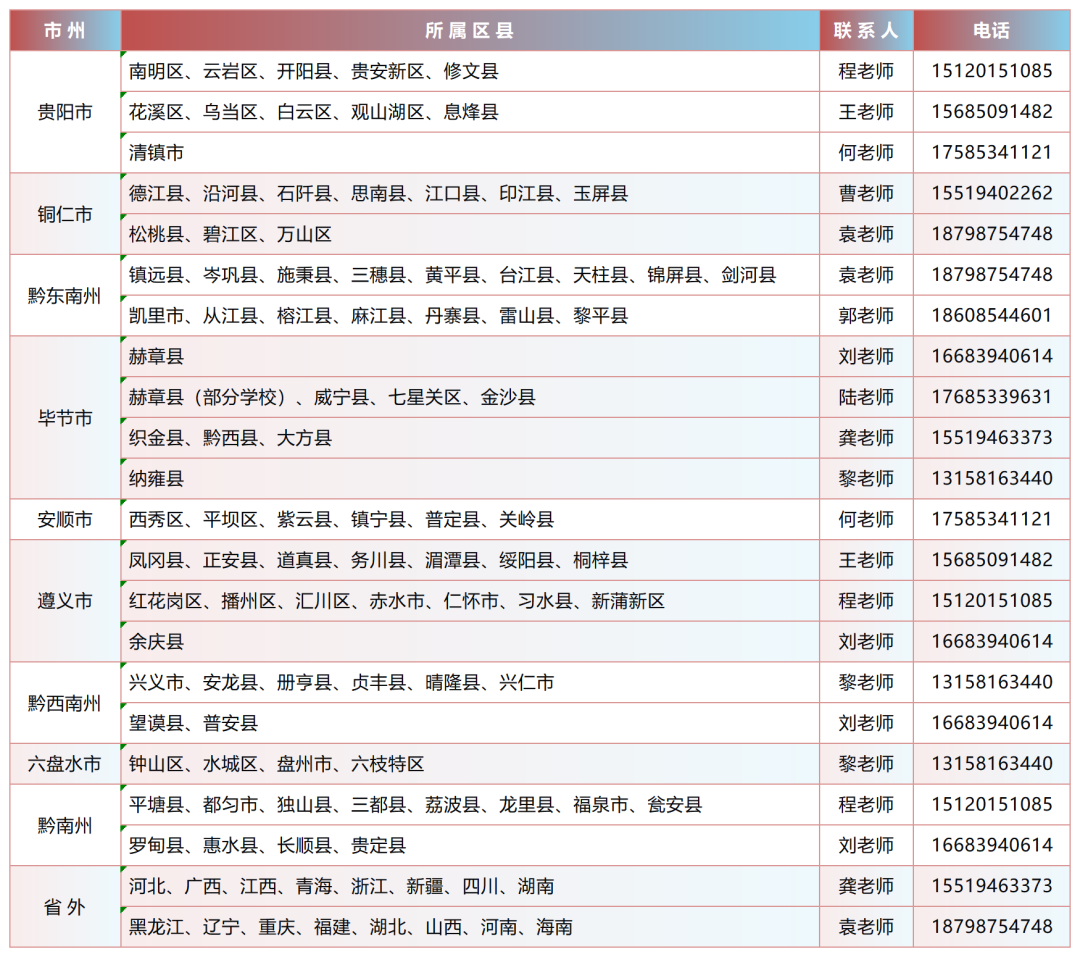Select the 纳雍县 district cell
The height and width of the screenshot is (957, 1080).
point(157,479)
